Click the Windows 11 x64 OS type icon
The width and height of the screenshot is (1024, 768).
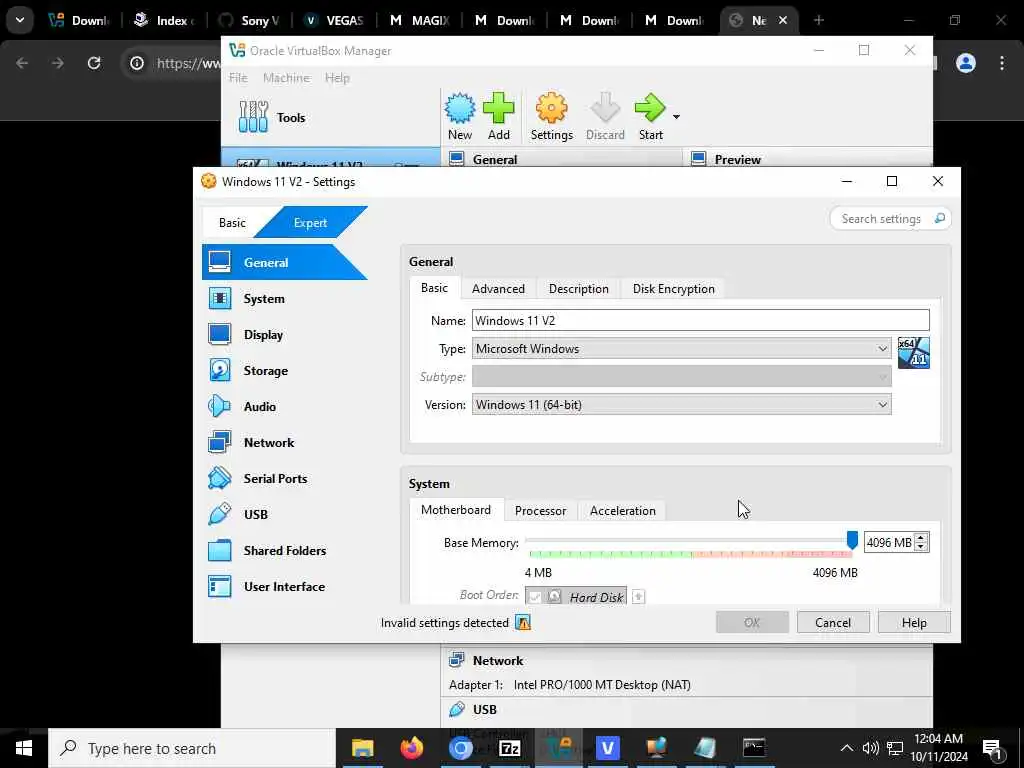(914, 353)
